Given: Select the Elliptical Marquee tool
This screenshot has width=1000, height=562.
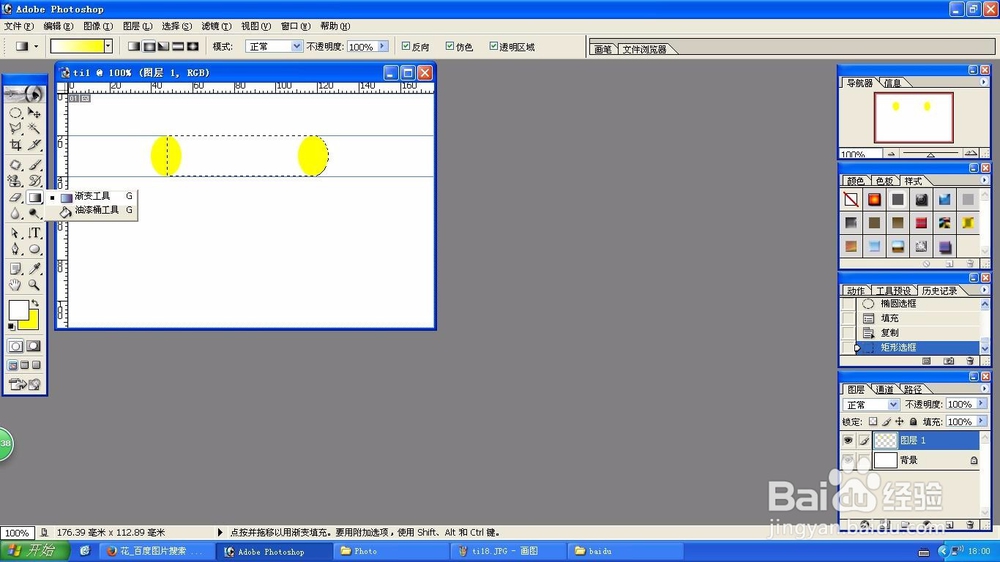Looking at the screenshot, I should pyautogui.click(x=15, y=113).
